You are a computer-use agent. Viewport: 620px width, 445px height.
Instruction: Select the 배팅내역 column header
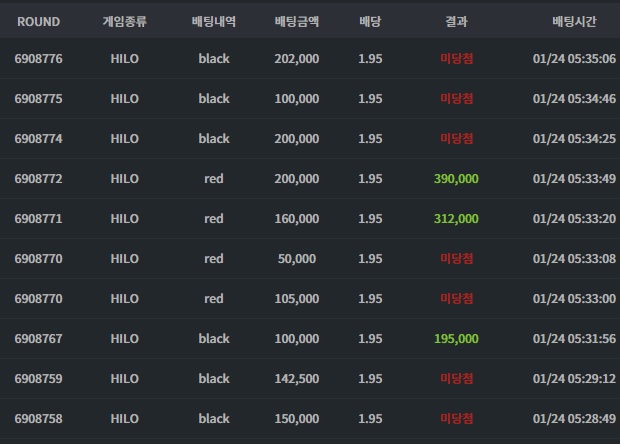[x=214, y=21]
